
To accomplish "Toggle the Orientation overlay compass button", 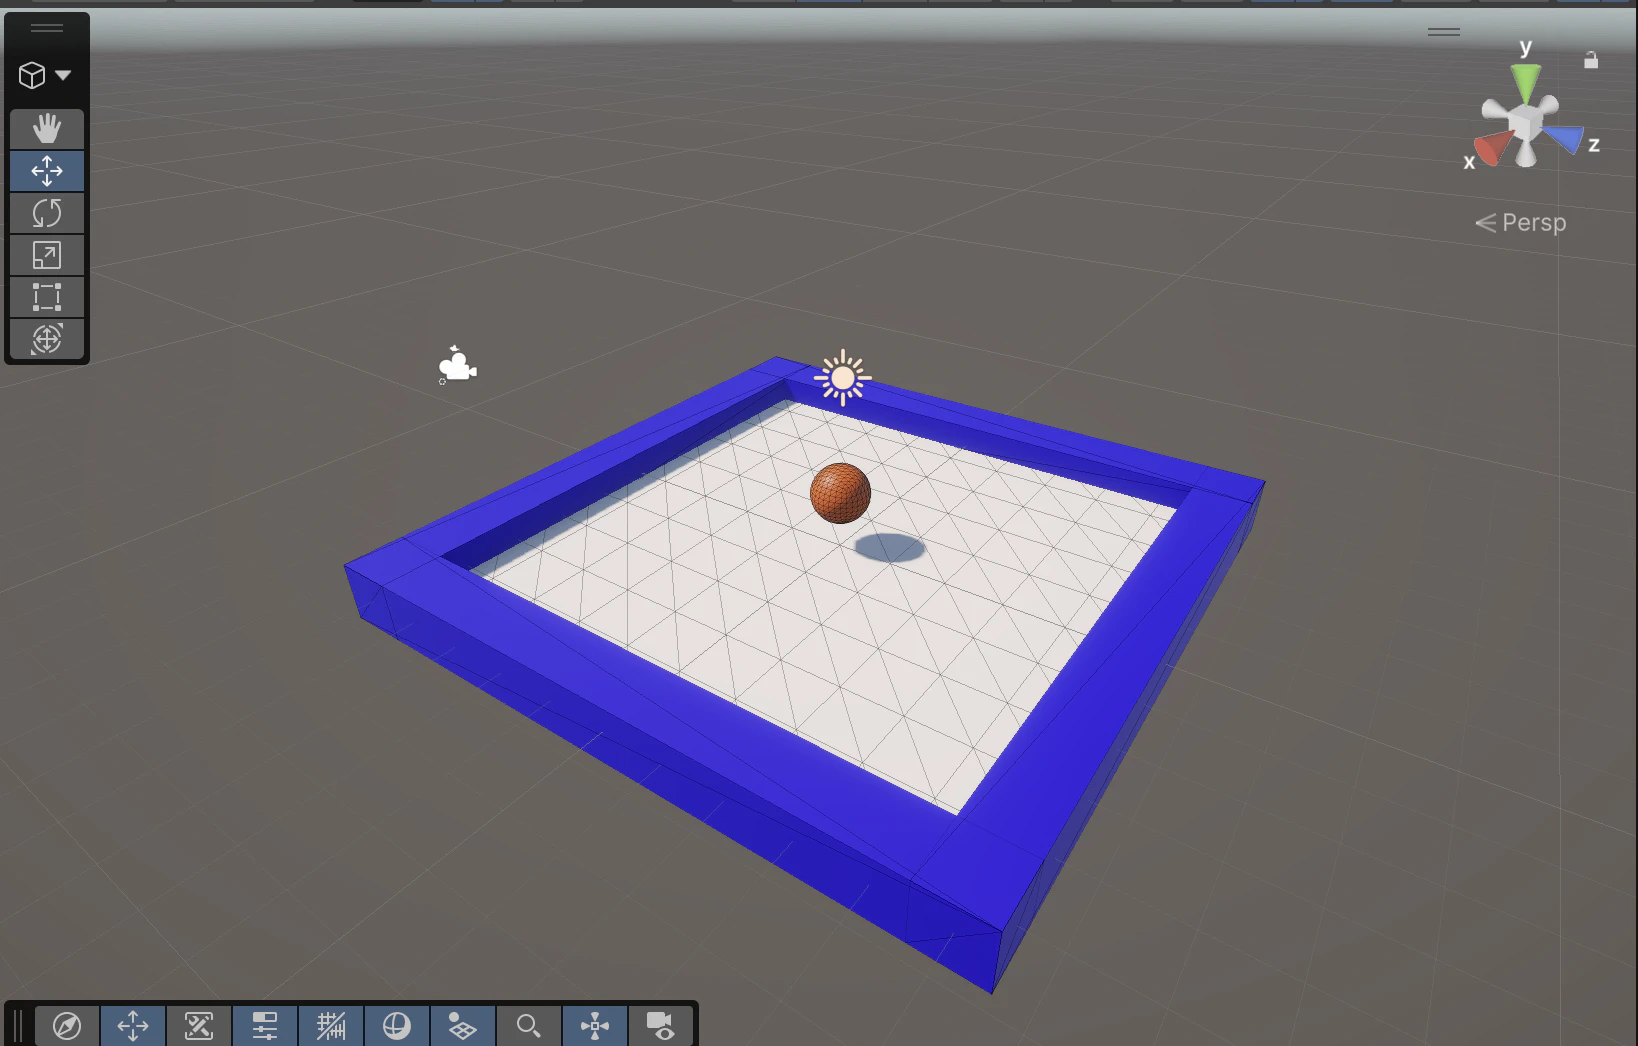I will (67, 1026).
